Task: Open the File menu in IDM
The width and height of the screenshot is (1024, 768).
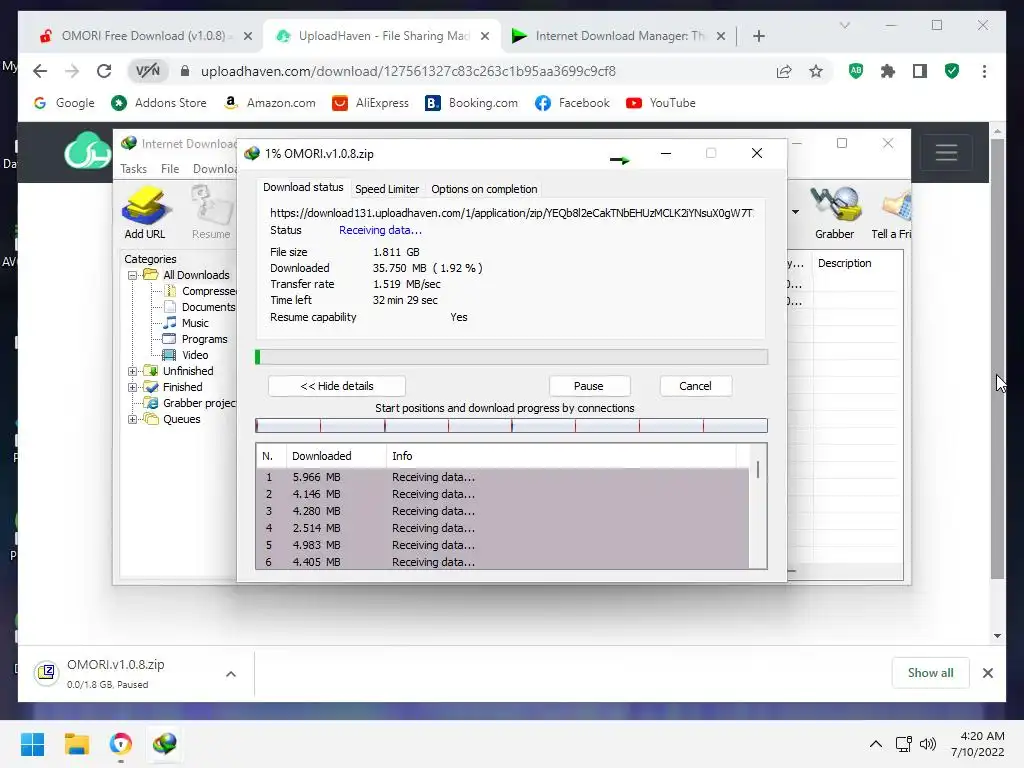Action: 170,168
